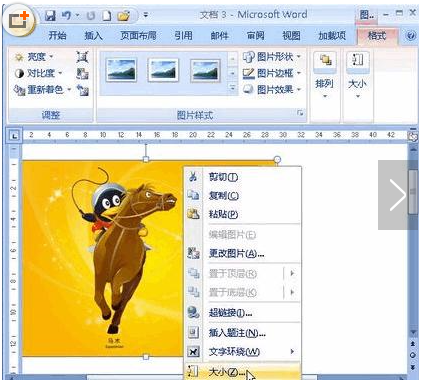Create a new document from toolbar
Image resolution: width=429 pixels, height=380 pixels.
click(107, 15)
